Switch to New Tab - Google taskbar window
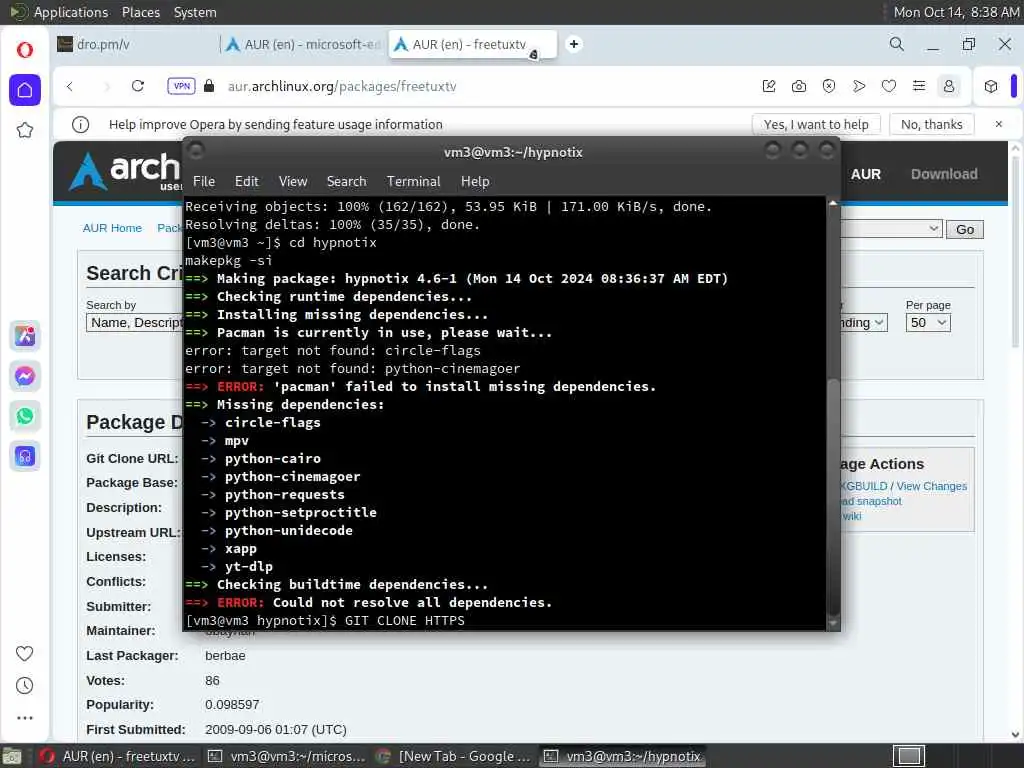Screen dimensions: 1024x768 (x=455, y=756)
